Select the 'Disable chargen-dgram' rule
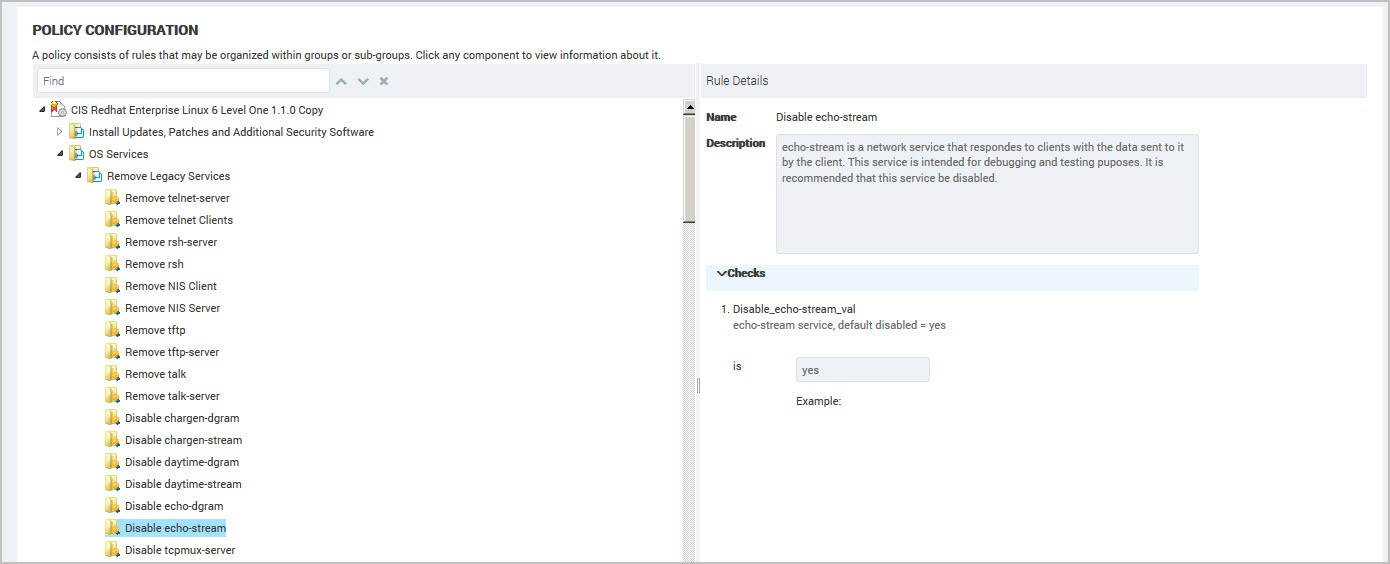Screen dimensions: 1390x564 click(x=182, y=418)
